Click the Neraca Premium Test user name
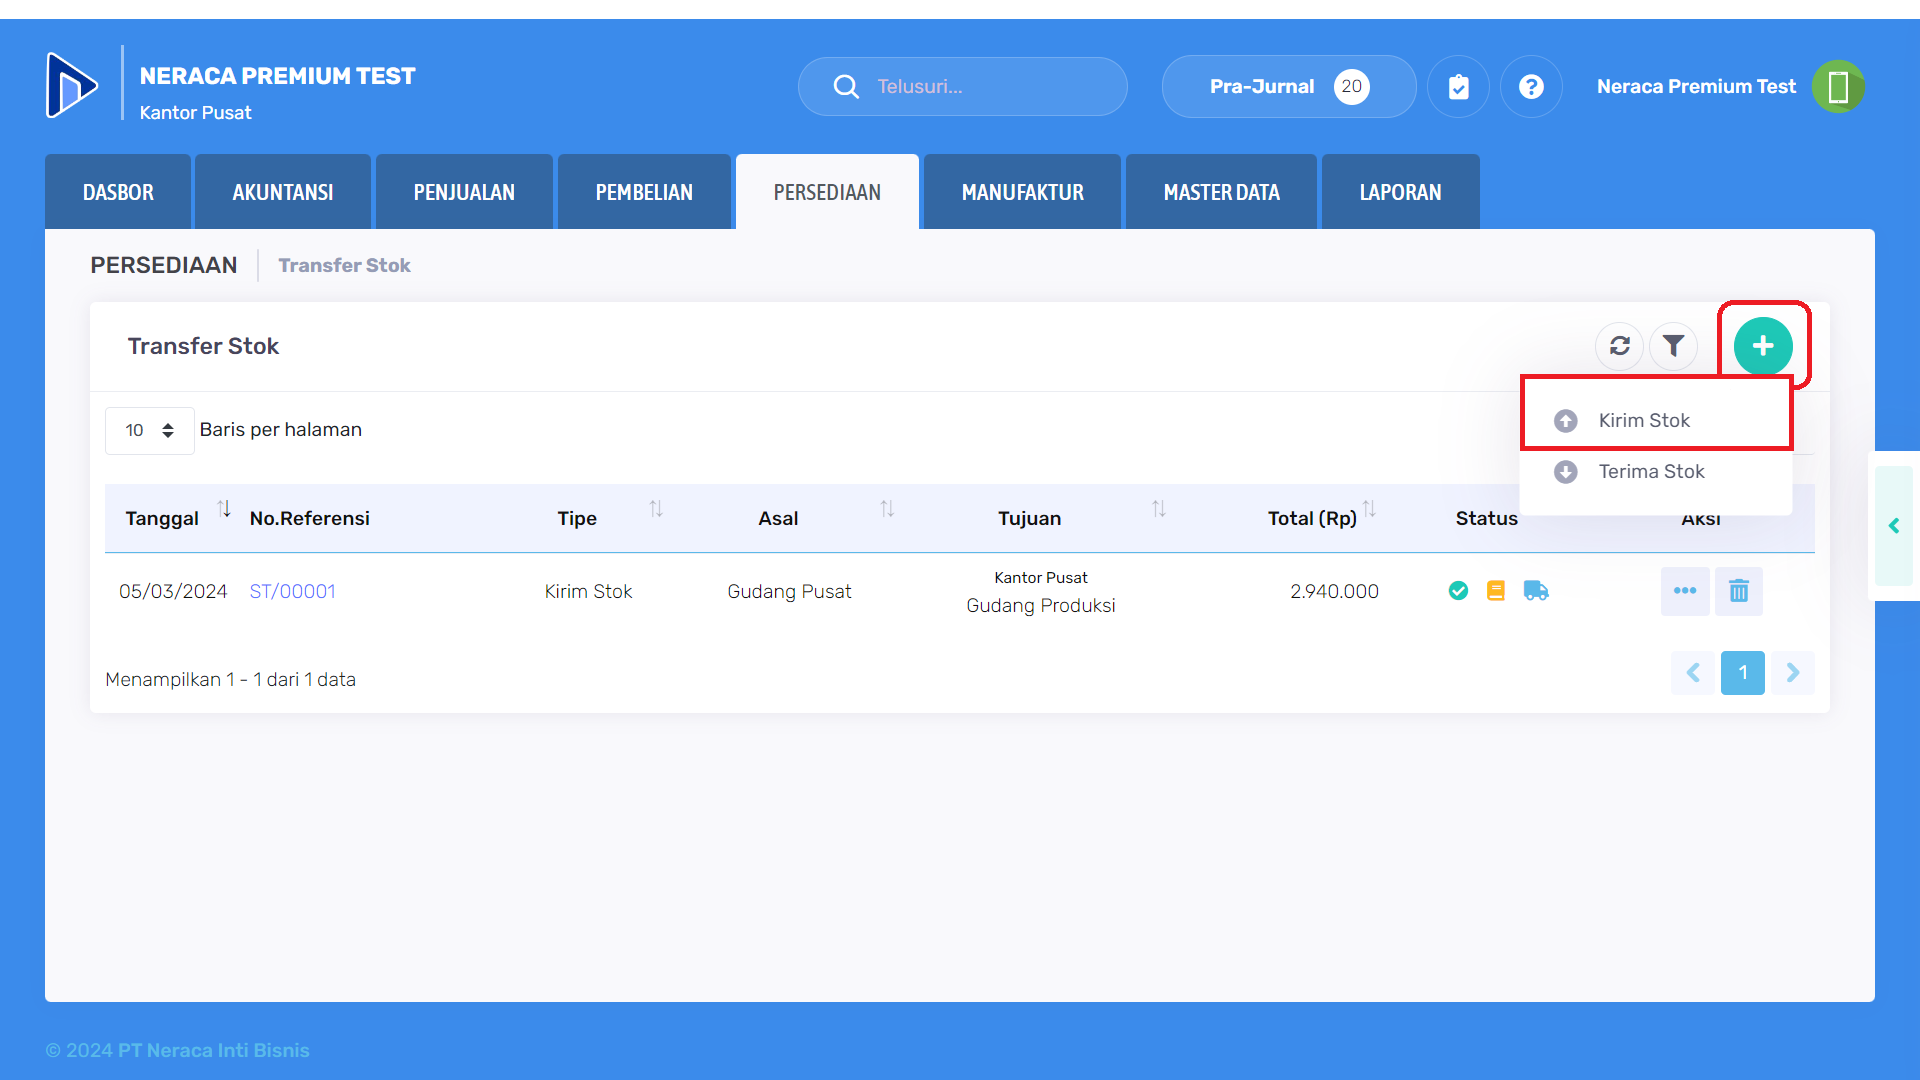Viewport: 1920px width, 1080px height. tap(1696, 87)
